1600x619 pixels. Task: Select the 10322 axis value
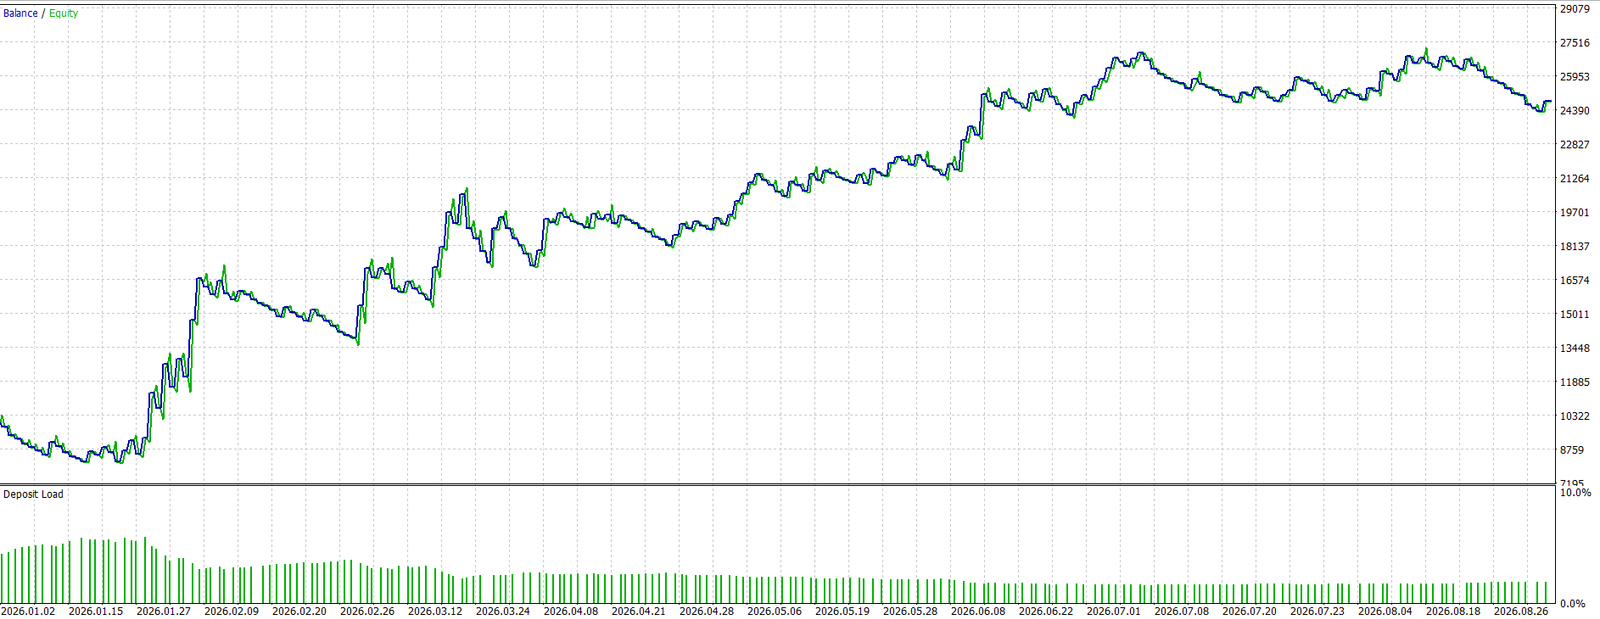click(x=1575, y=417)
